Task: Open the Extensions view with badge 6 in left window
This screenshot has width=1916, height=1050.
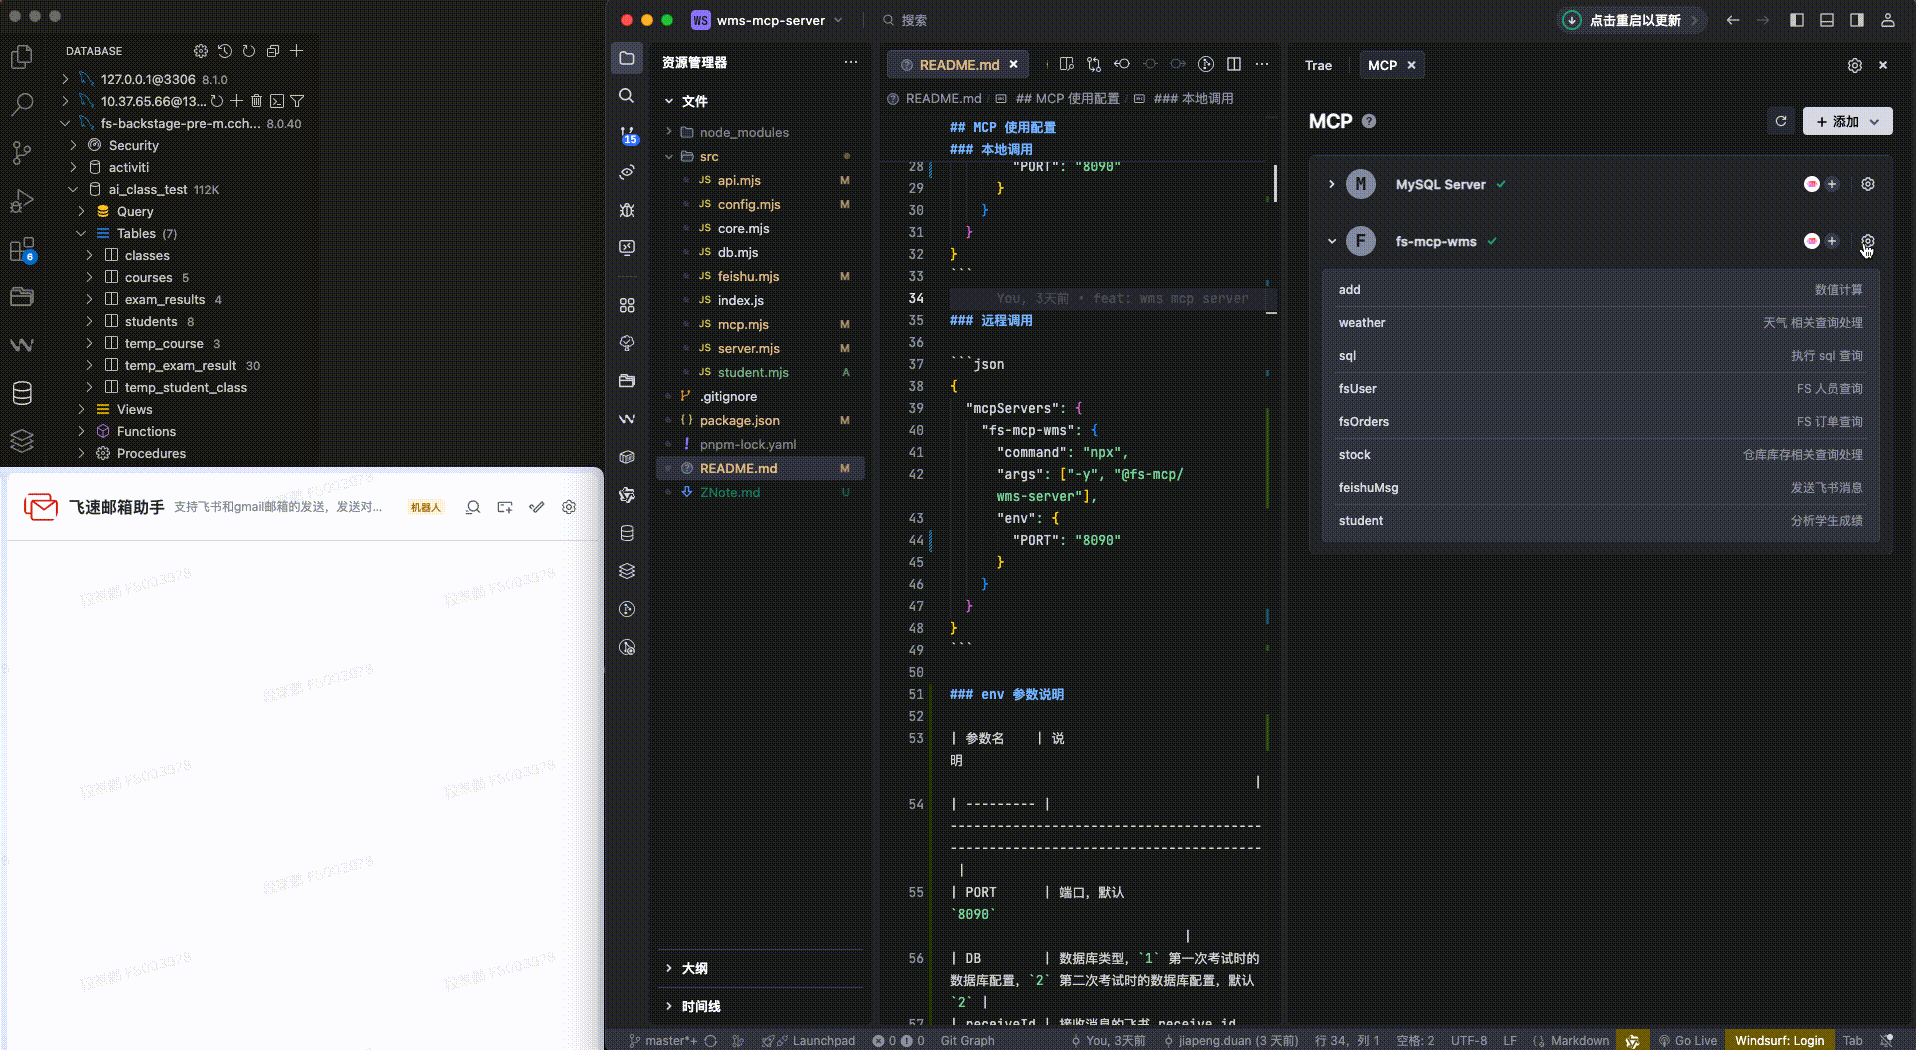Action: click(22, 250)
